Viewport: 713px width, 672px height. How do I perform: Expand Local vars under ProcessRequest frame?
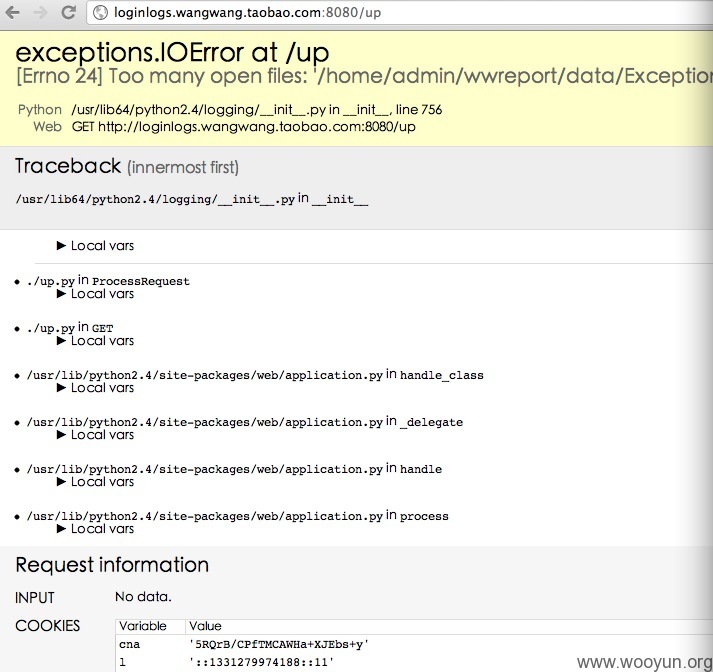95,294
